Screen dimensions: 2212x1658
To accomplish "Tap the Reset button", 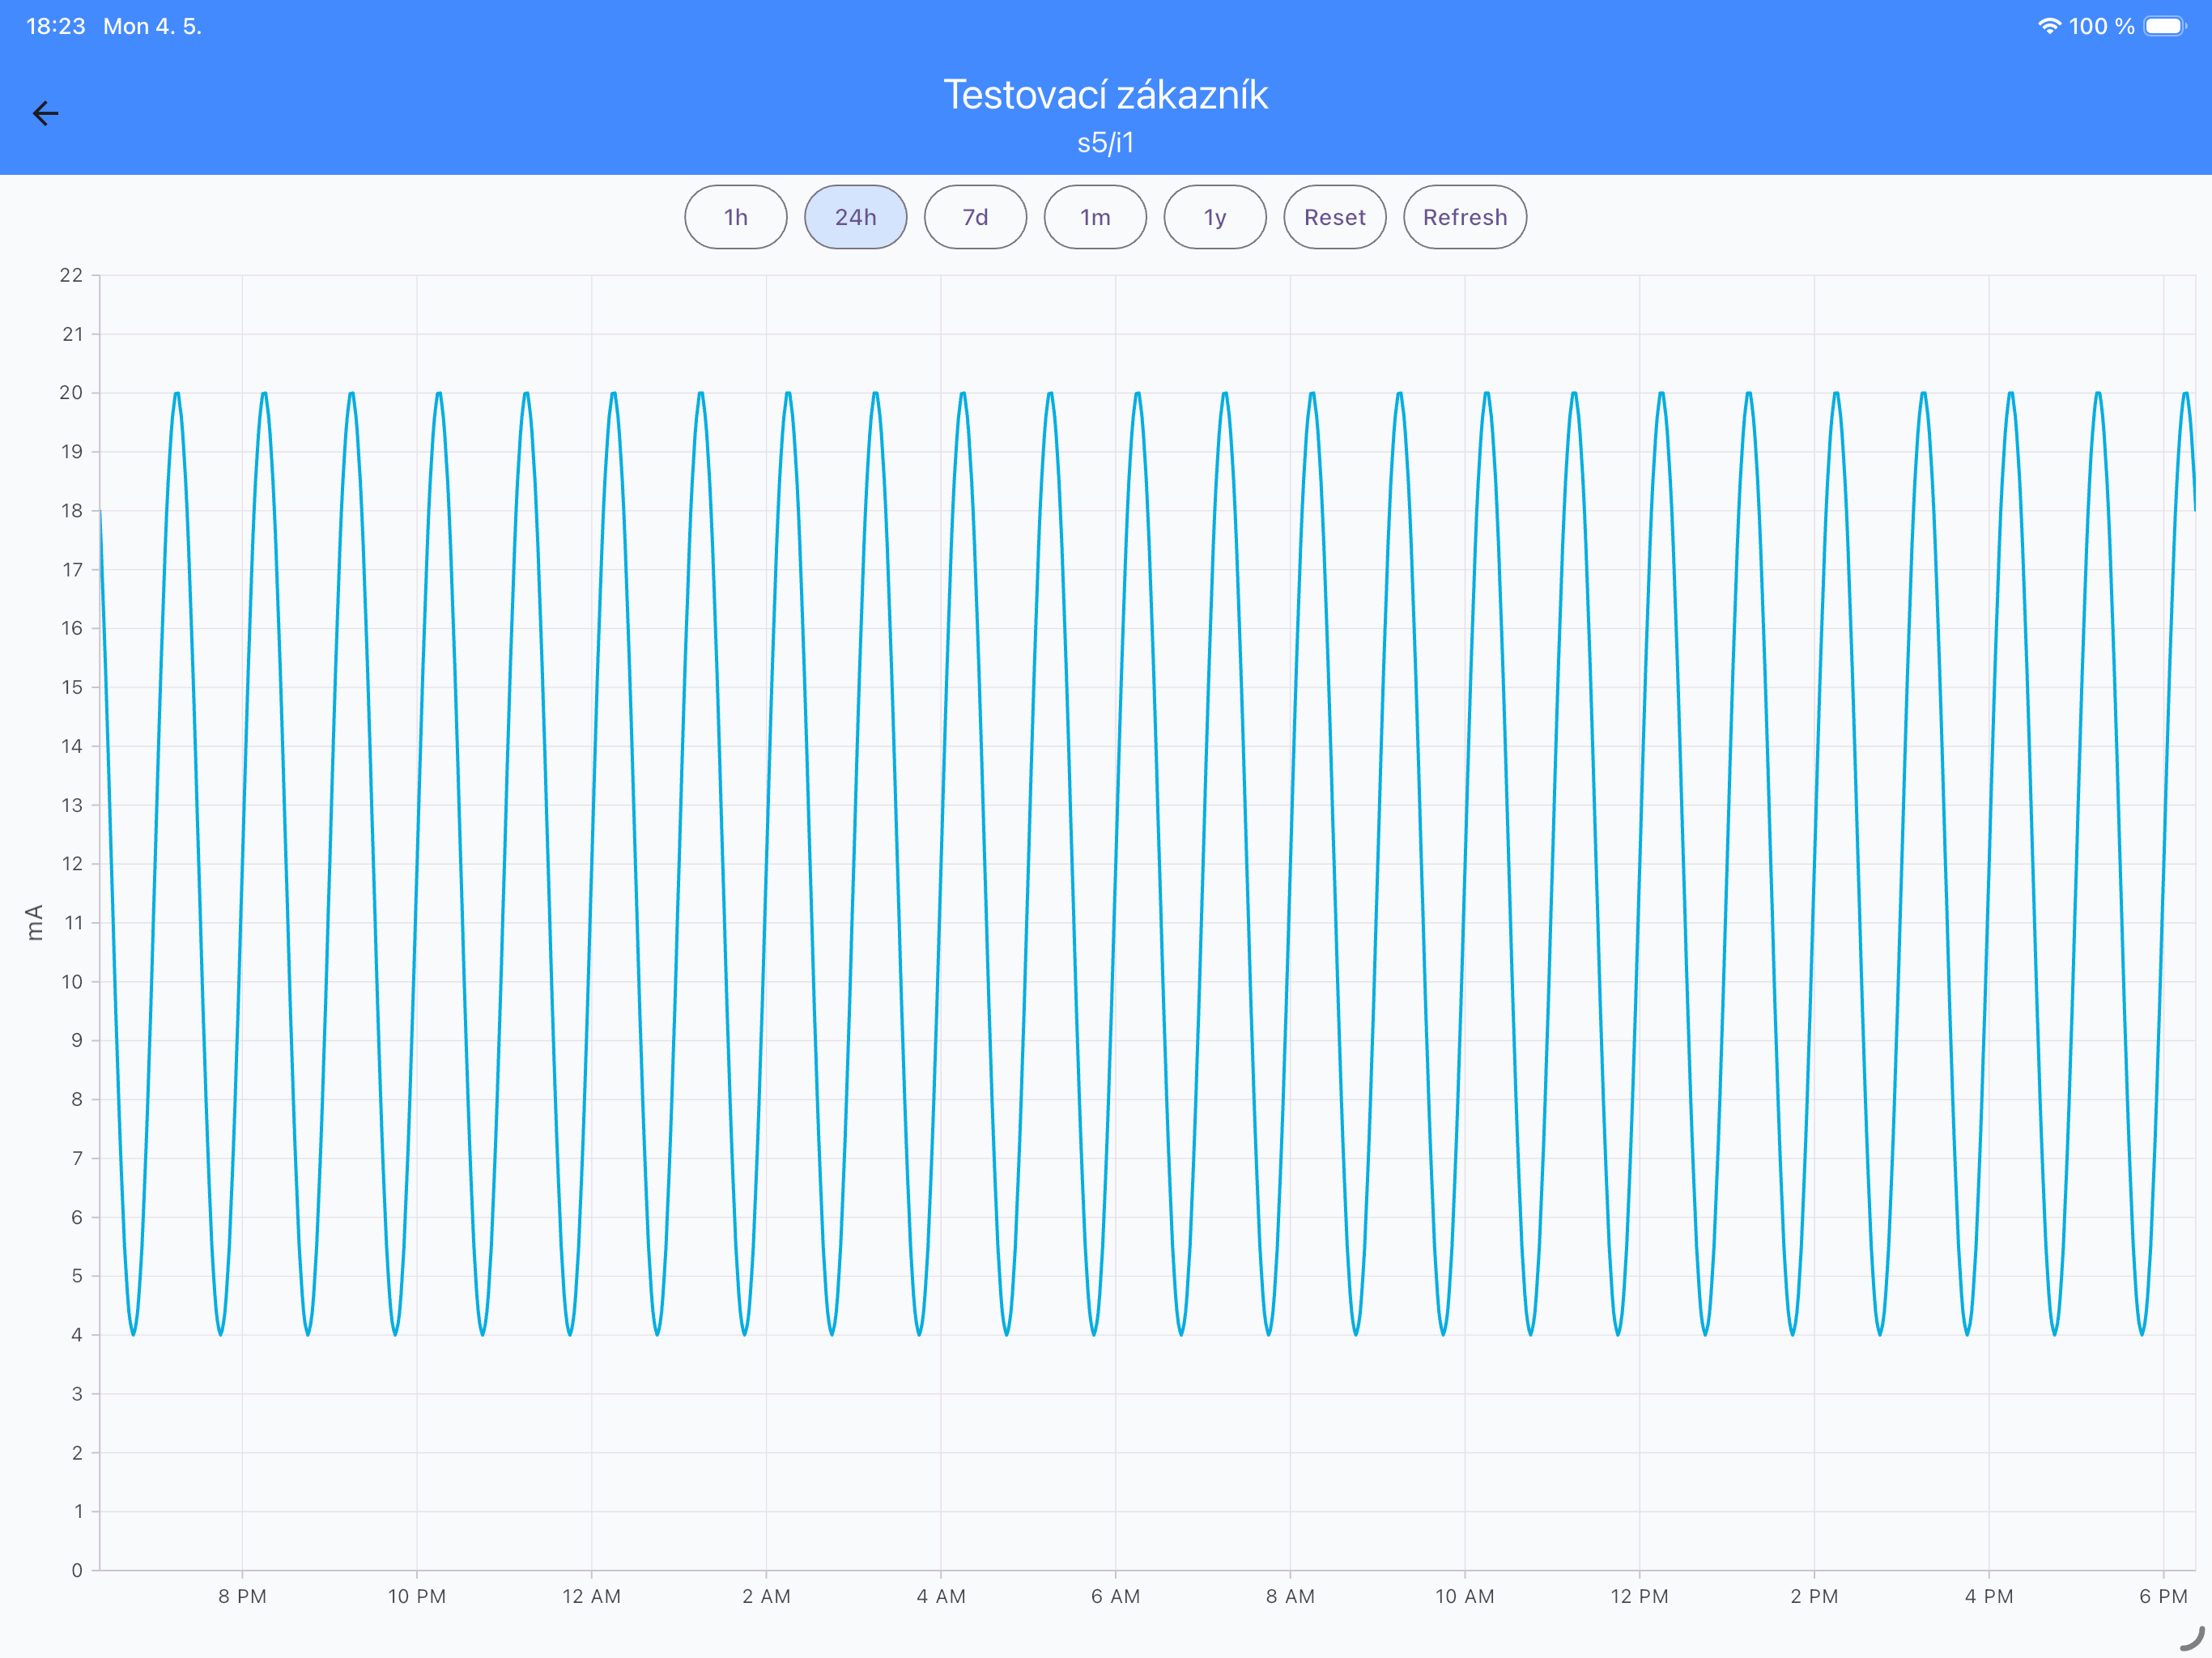I will coord(1335,217).
